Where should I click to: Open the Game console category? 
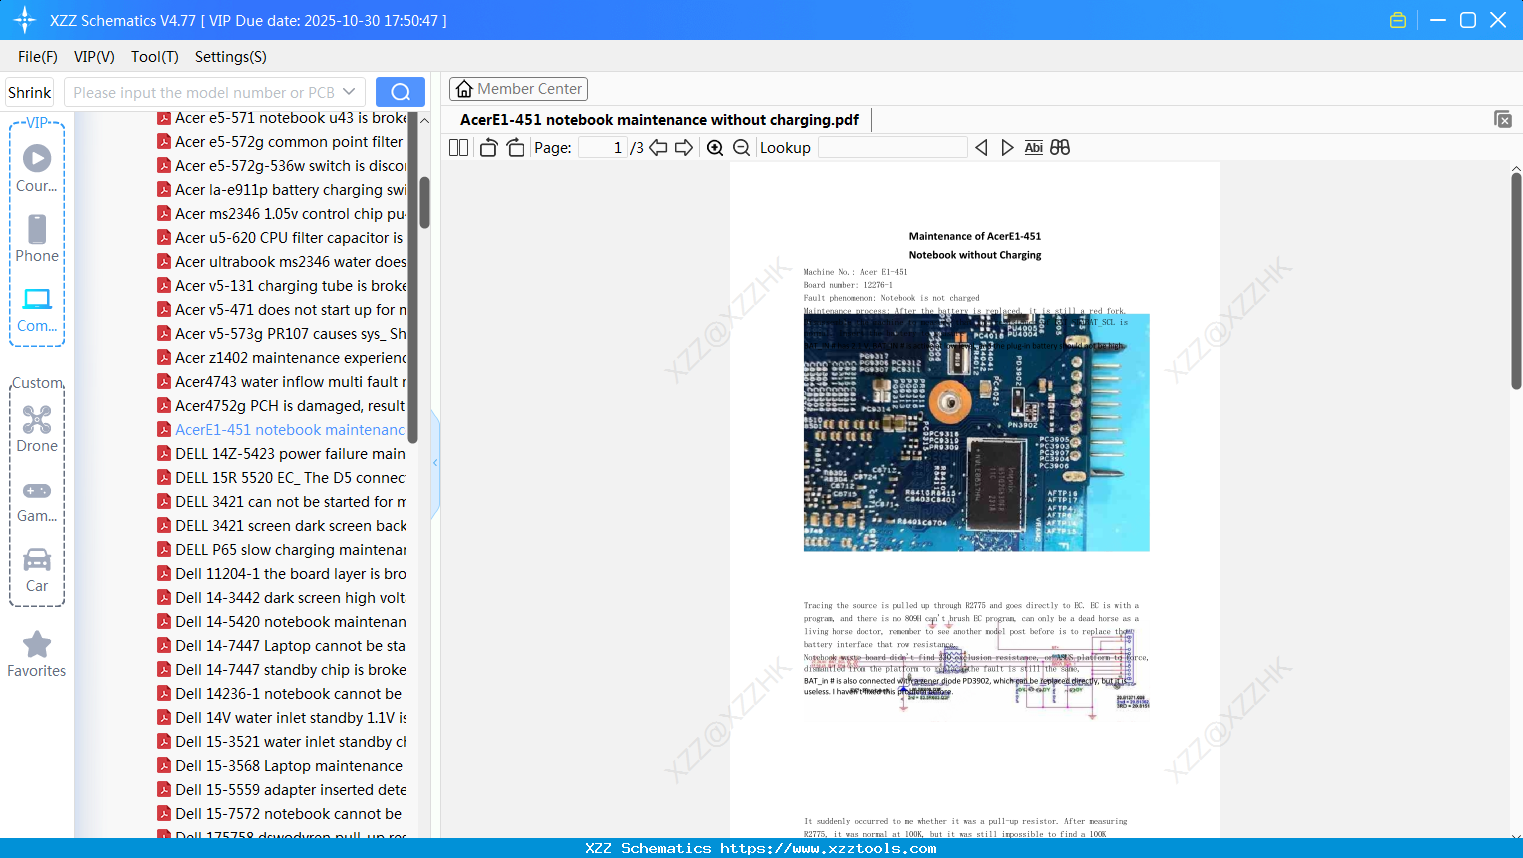37,500
